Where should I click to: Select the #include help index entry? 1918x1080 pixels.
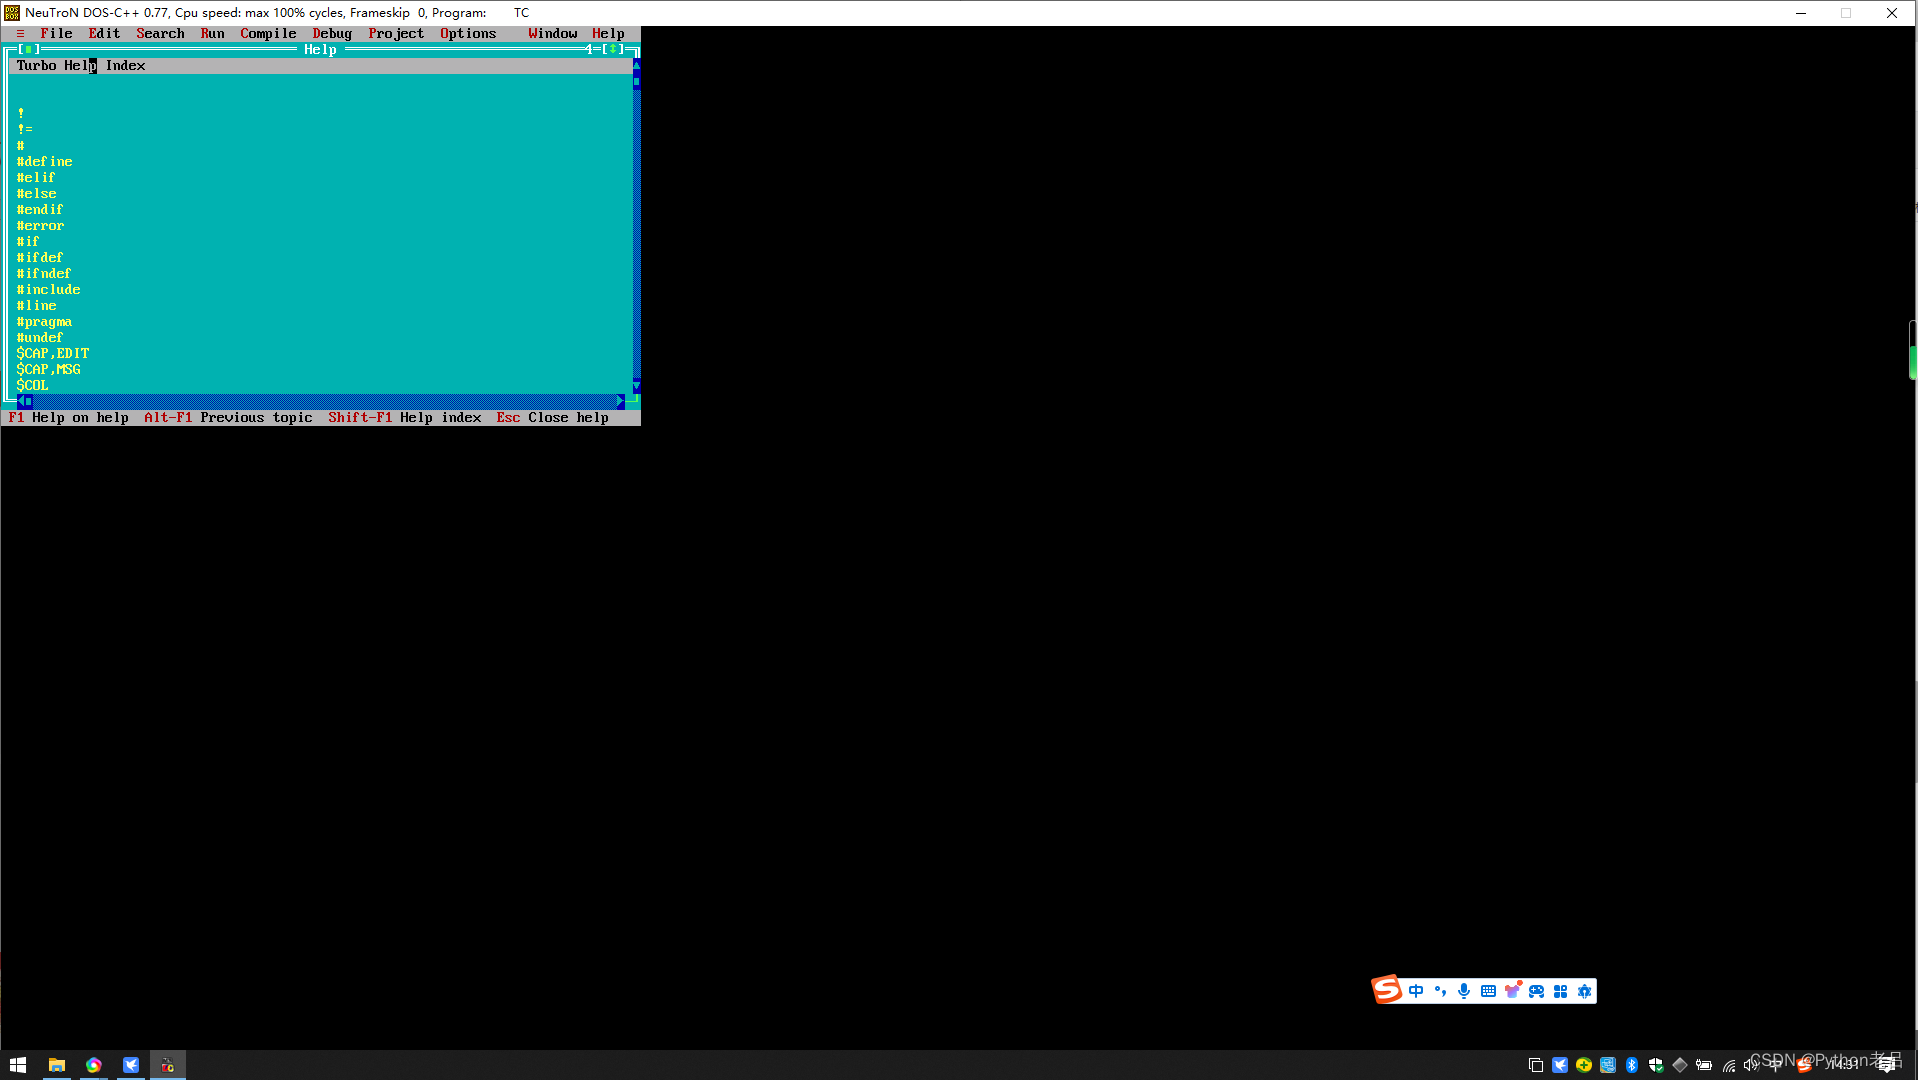[49, 289]
